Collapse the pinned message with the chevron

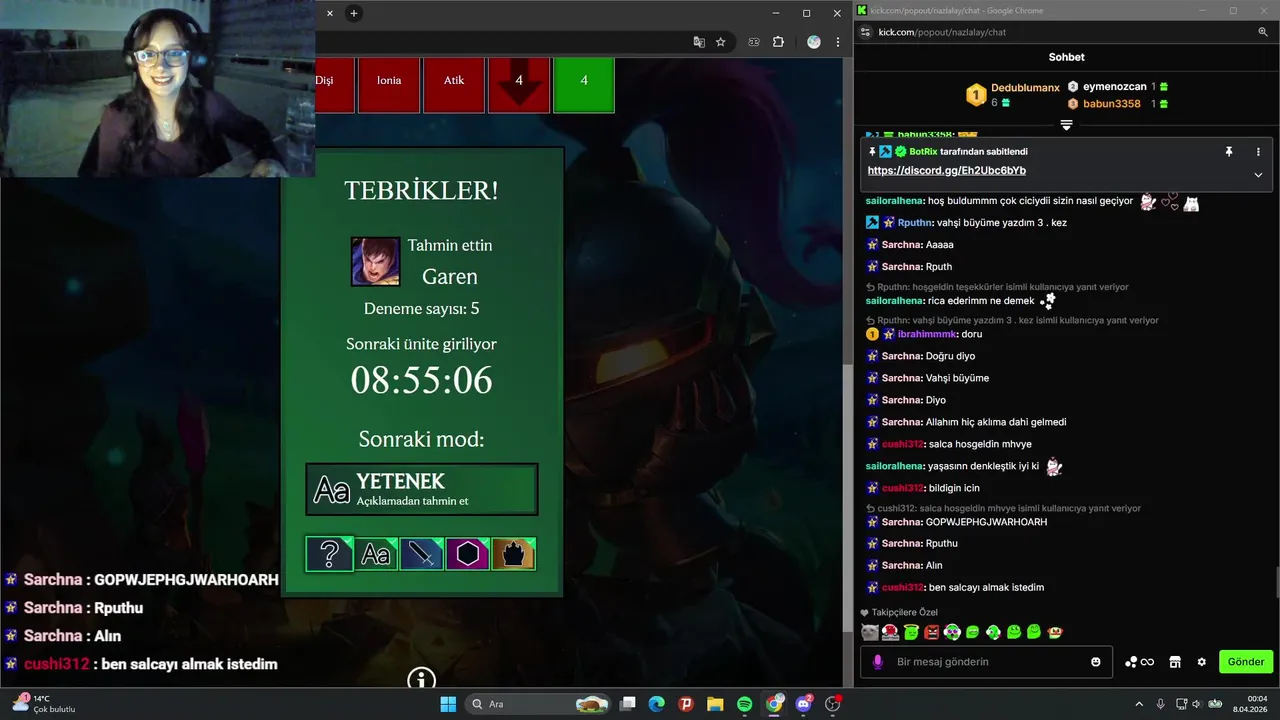pos(1258,174)
